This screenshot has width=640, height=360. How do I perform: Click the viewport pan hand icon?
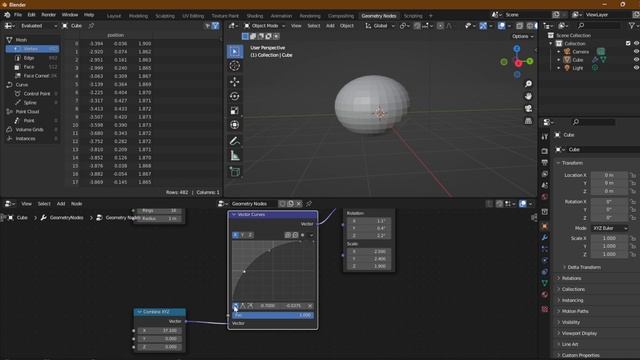tap(529, 96)
